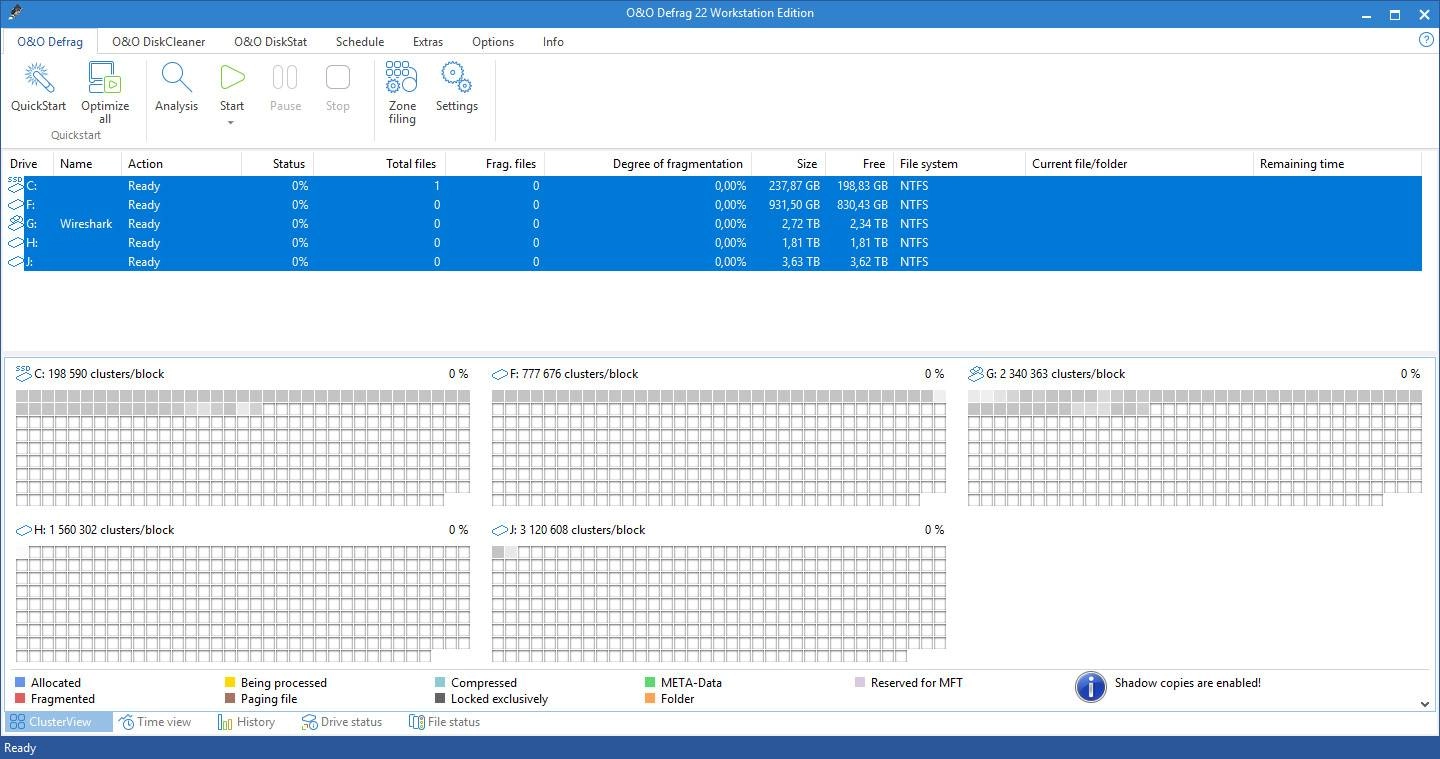Click the J: drive icon in cluster view
The width and height of the screenshot is (1440, 759).
[500, 530]
